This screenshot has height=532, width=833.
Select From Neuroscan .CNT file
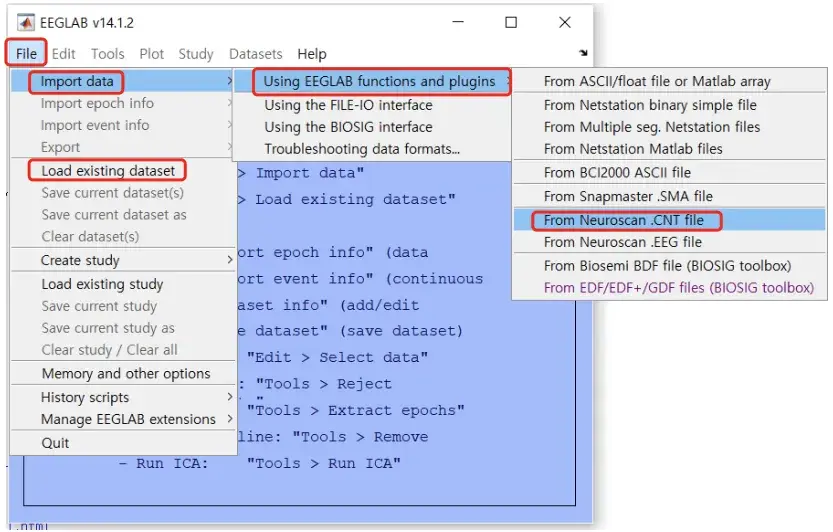coord(624,219)
